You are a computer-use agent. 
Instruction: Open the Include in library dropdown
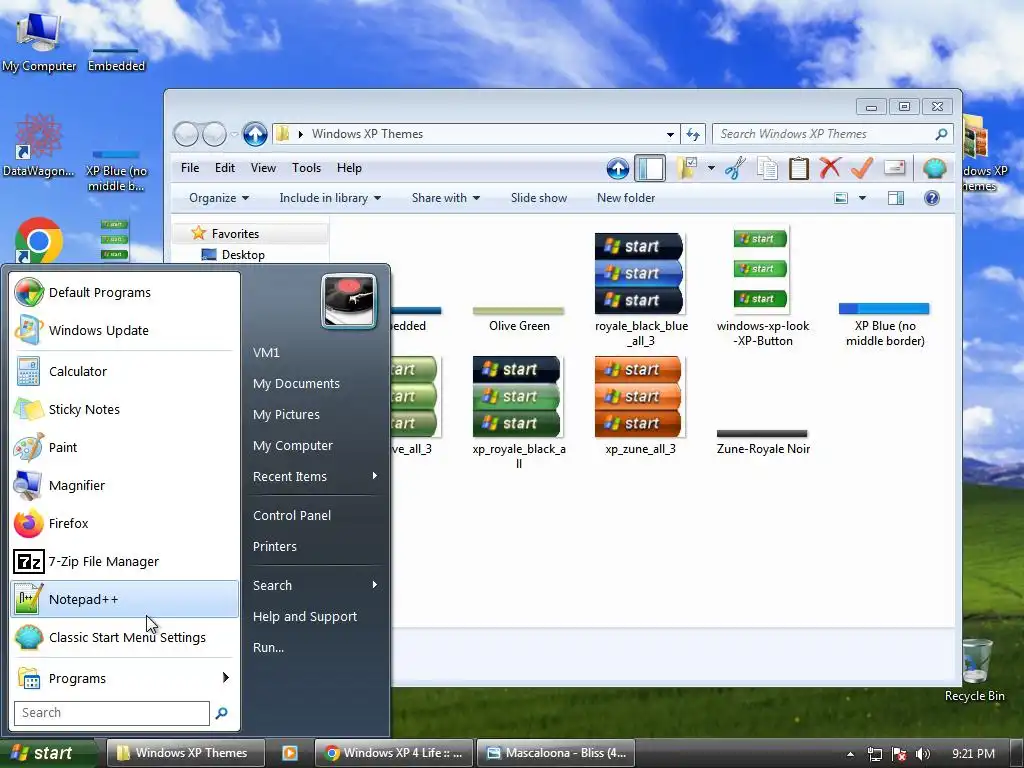(330, 198)
